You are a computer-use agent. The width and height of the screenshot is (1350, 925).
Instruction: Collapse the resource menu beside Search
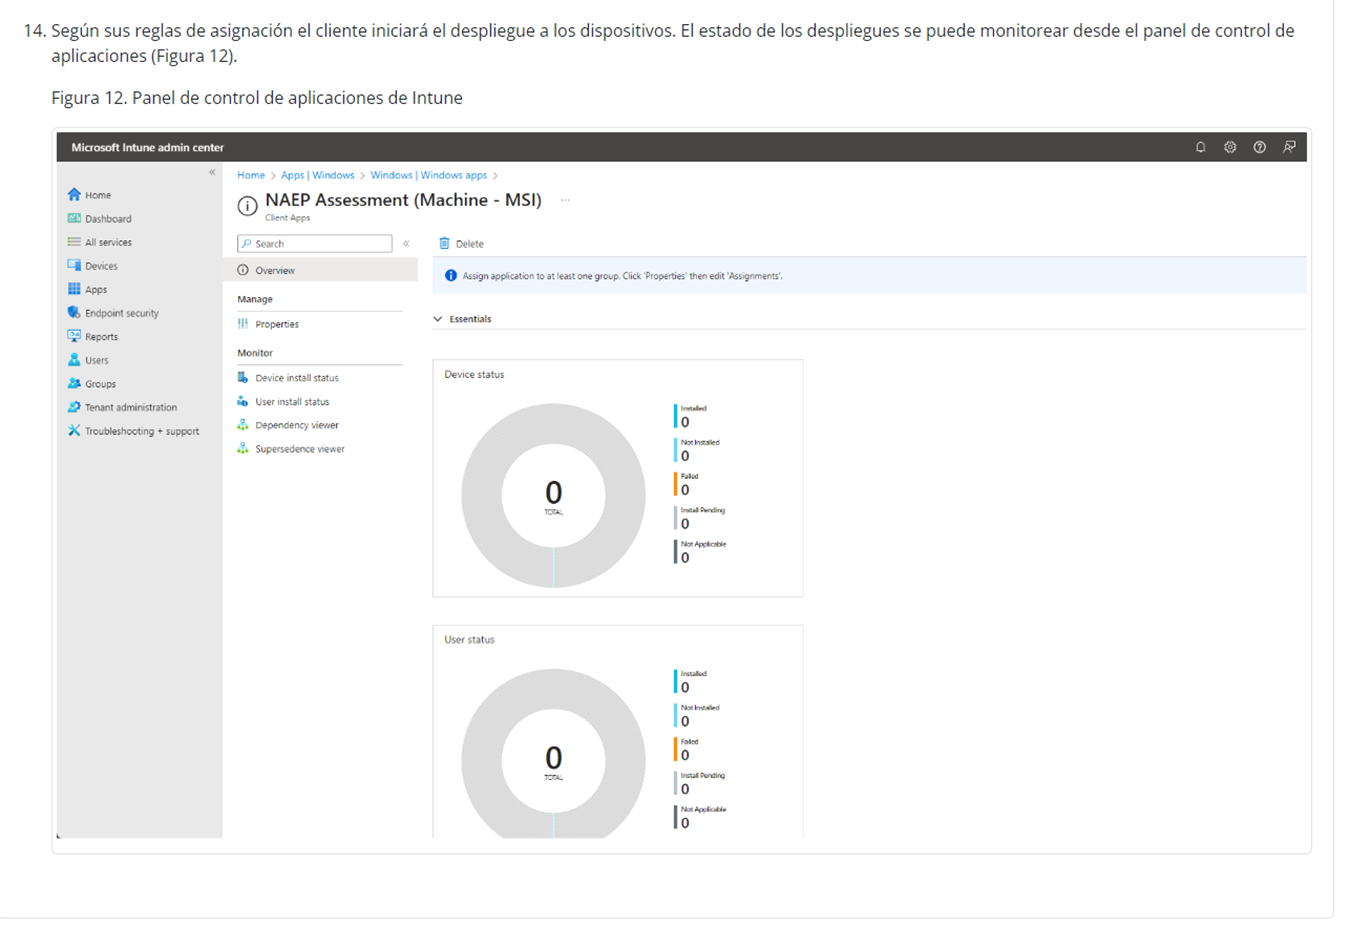(406, 244)
